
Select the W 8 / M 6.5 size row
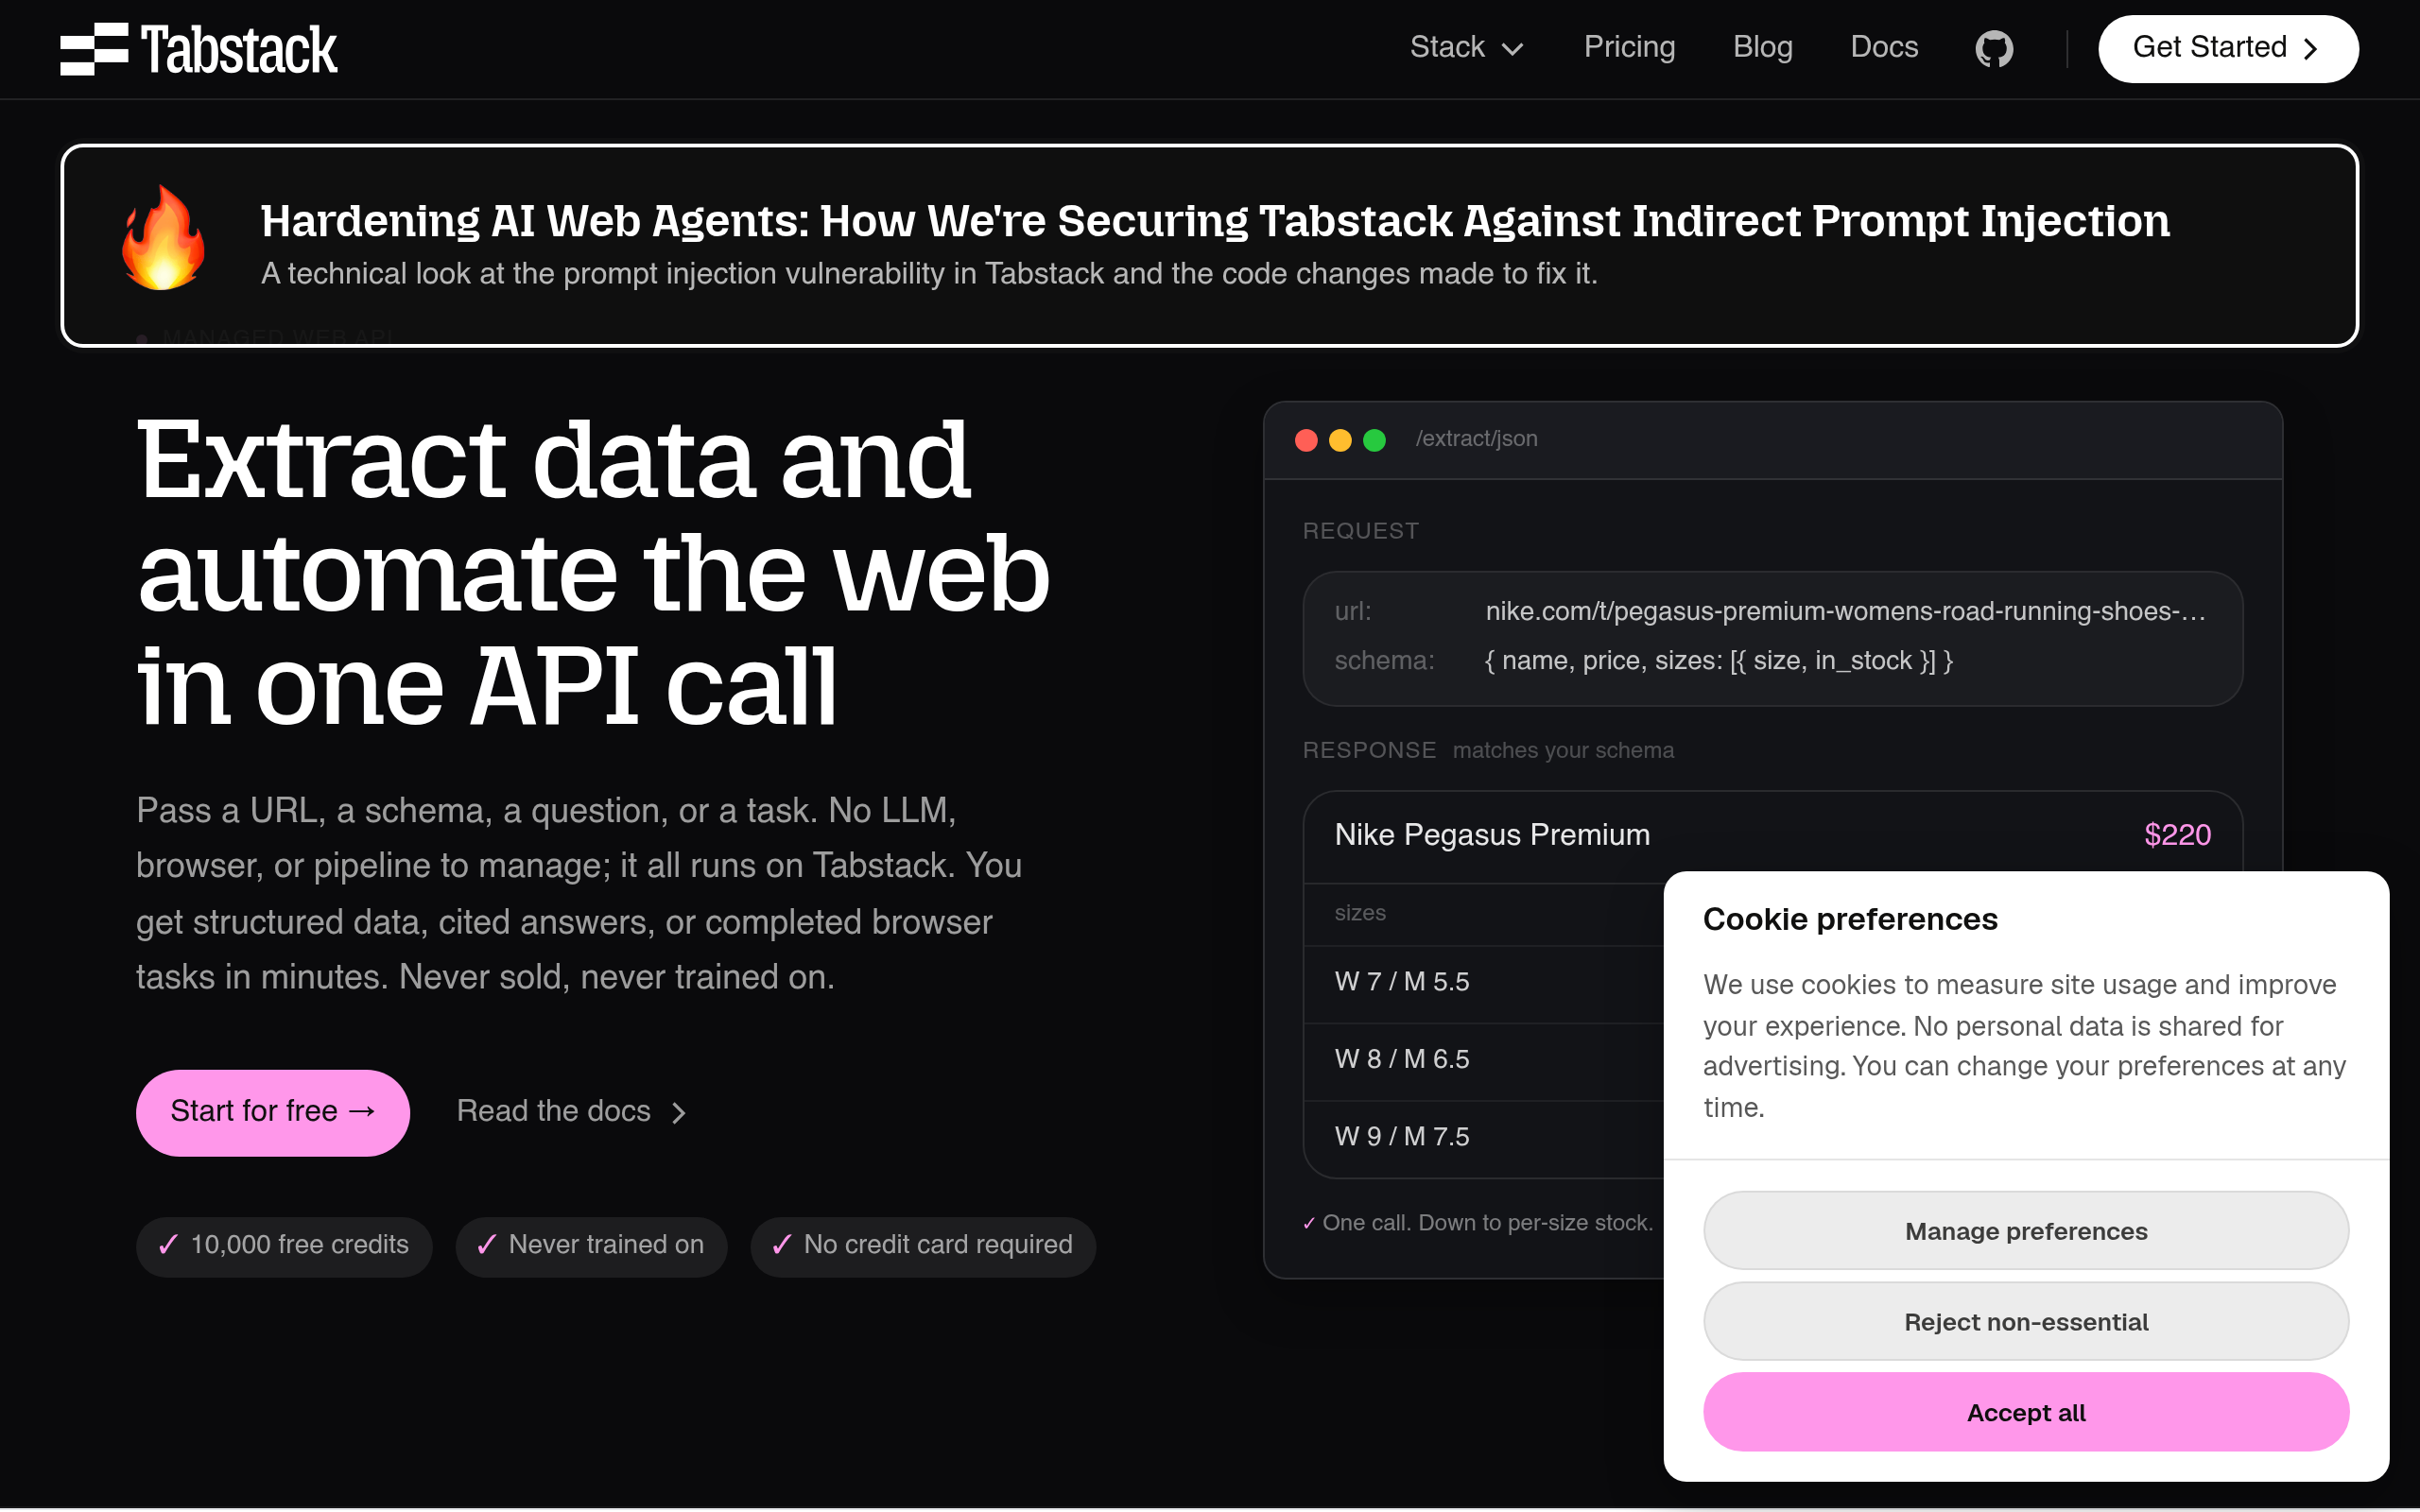[x=1485, y=1060]
